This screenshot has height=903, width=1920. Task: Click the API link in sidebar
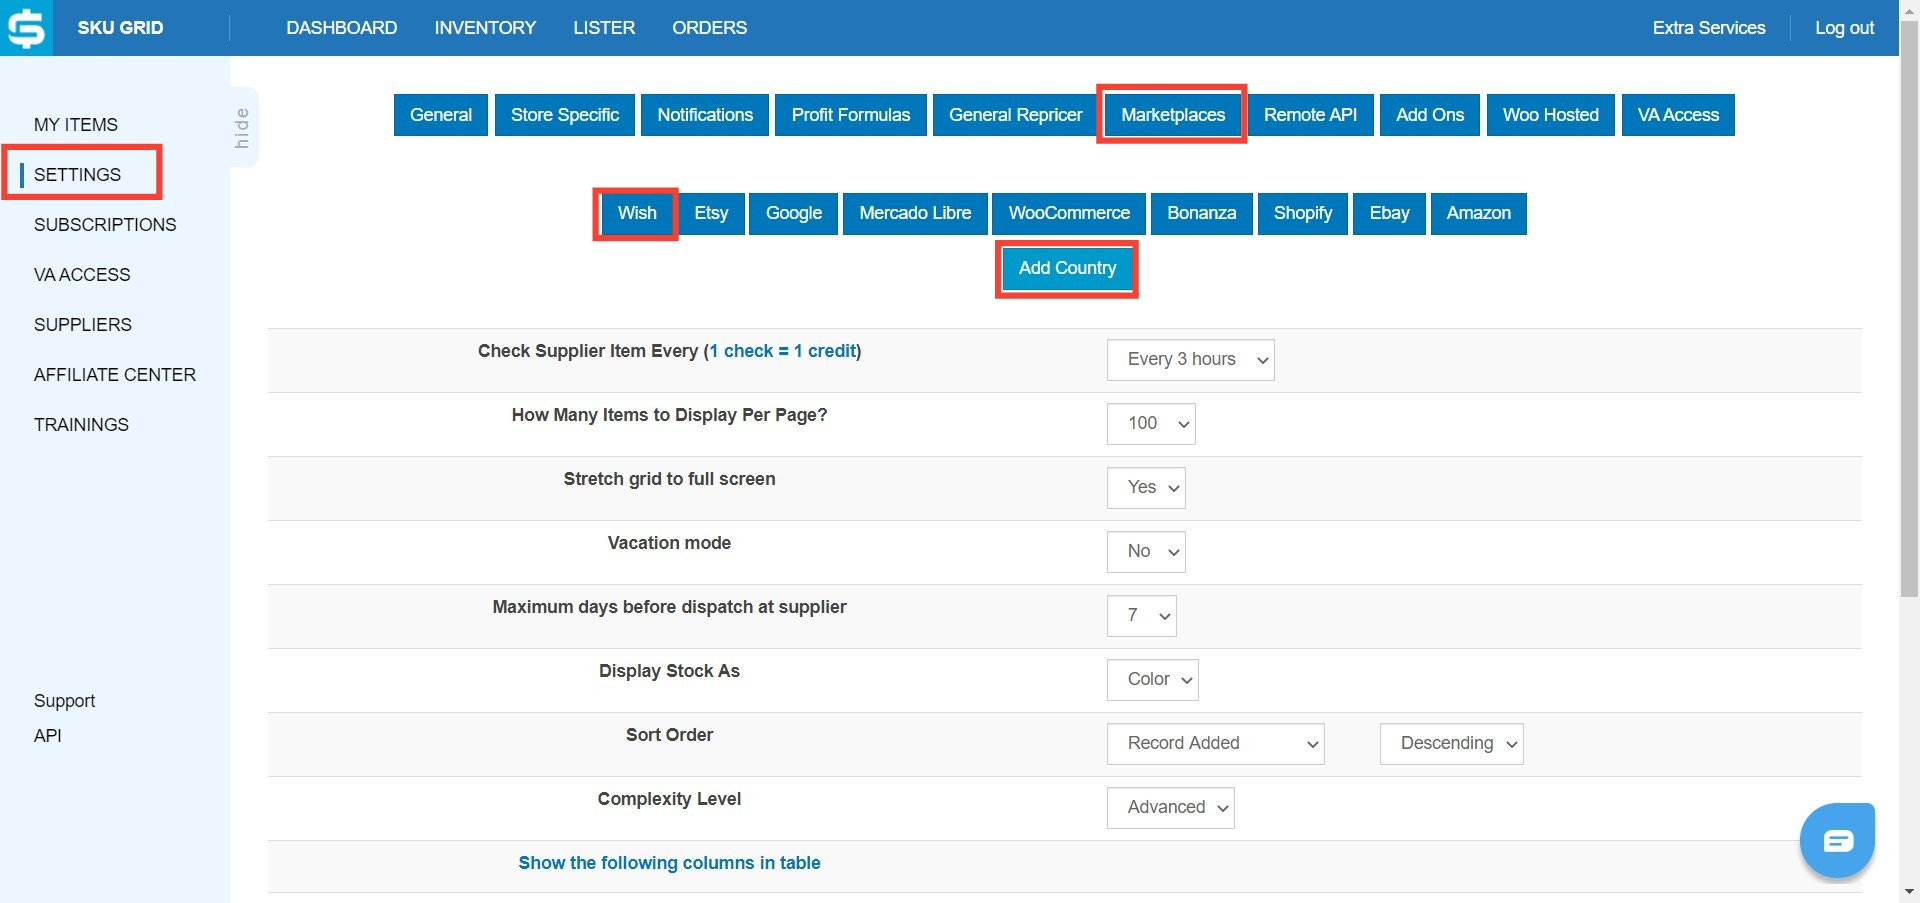click(48, 736)
